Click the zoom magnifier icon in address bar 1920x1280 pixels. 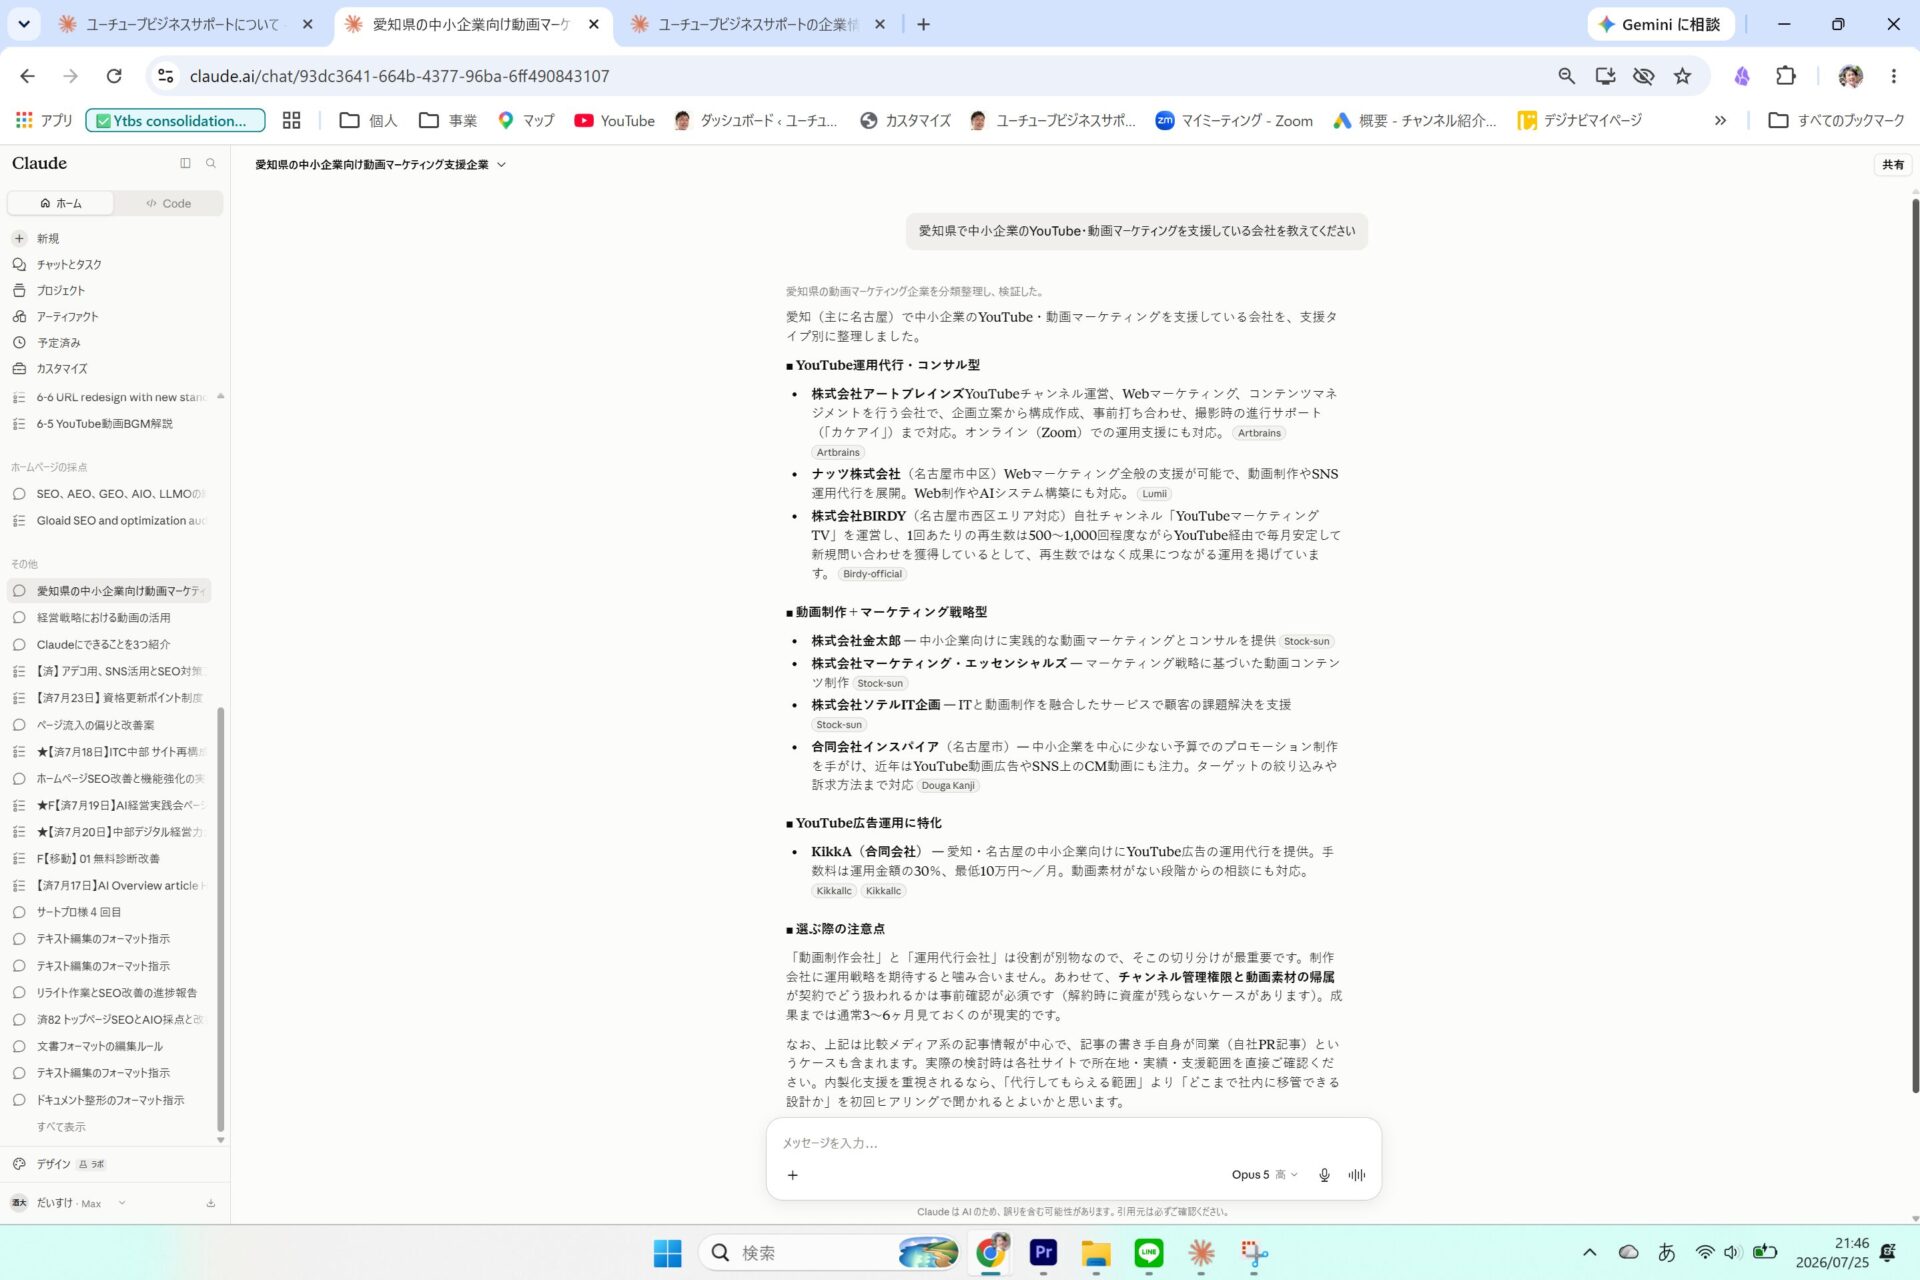point(1566,76)
